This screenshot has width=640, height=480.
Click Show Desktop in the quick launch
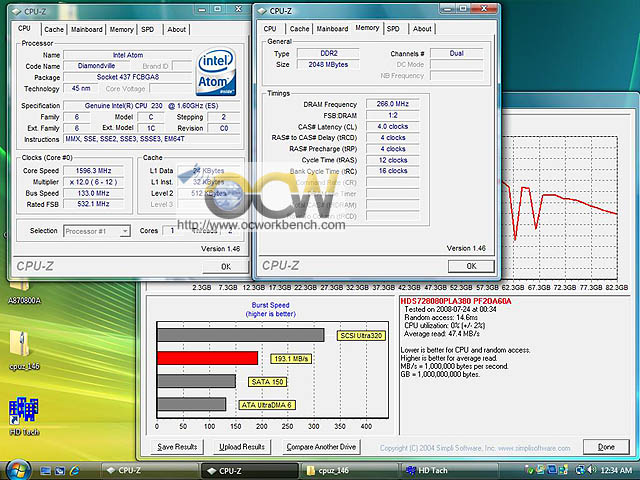(x=45, y=471)
